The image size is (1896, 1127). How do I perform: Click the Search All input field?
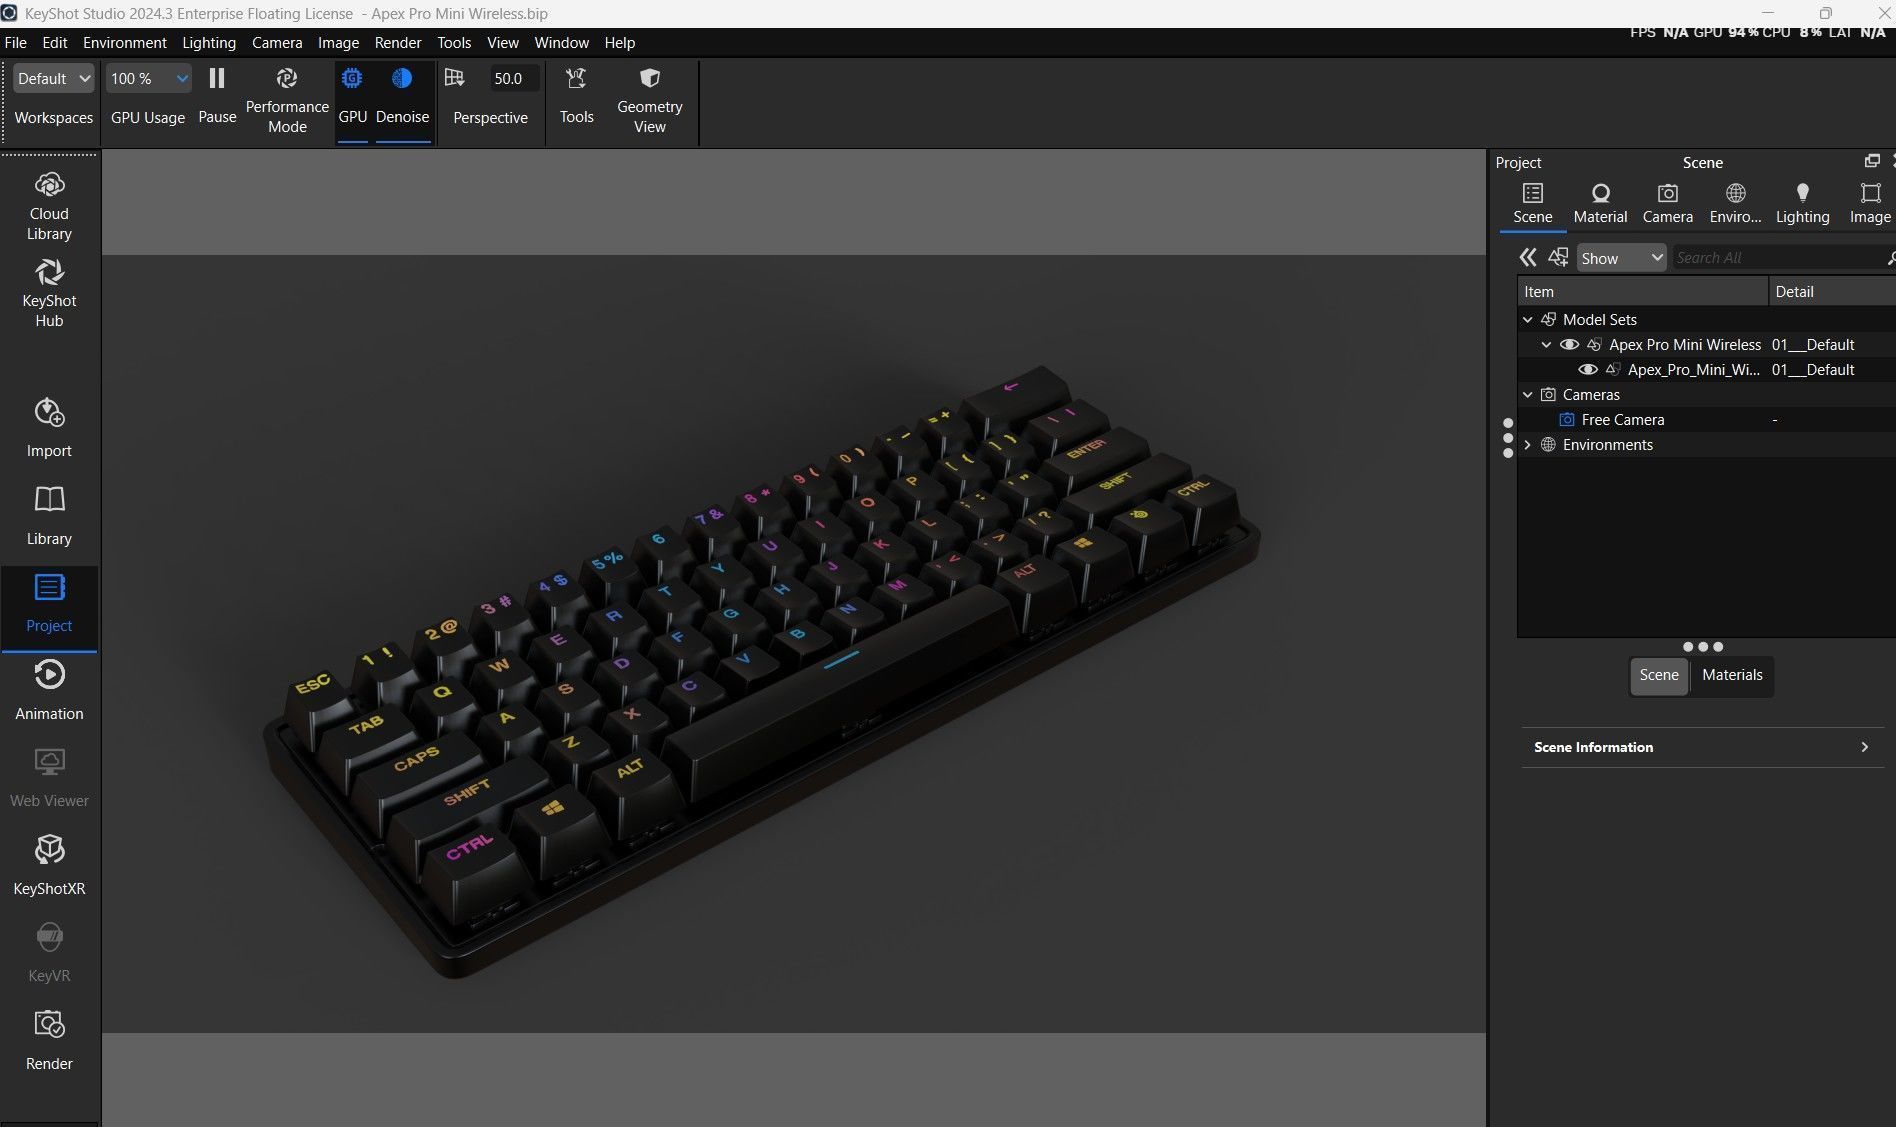1777,258
